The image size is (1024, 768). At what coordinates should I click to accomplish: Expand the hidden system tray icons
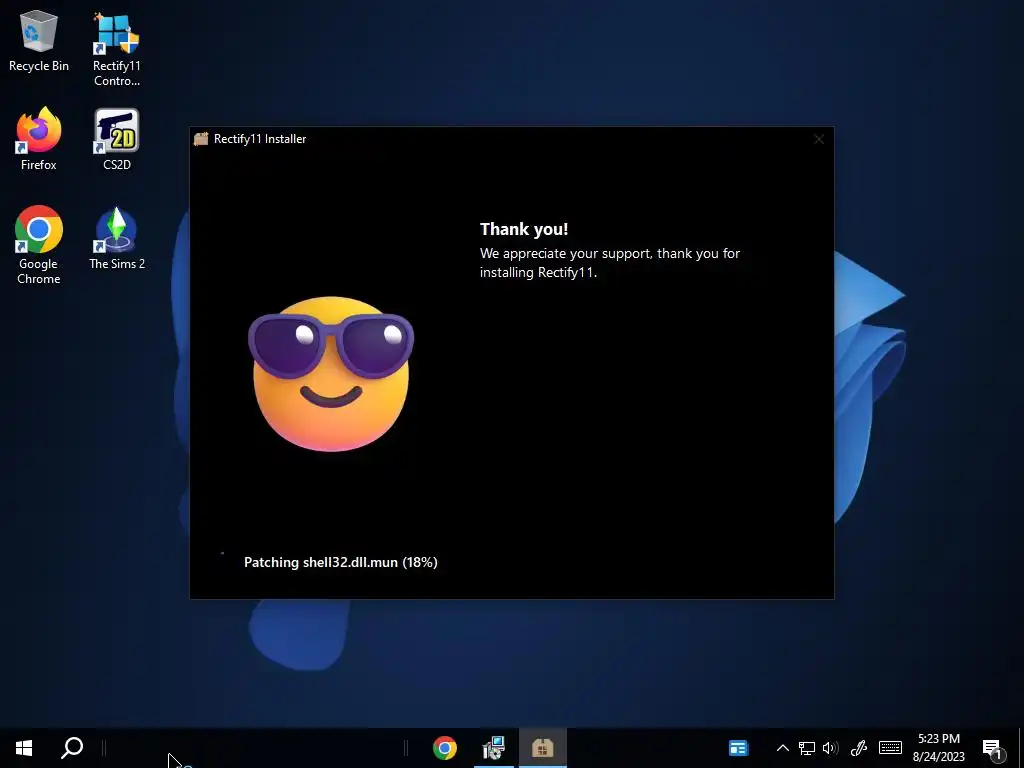[782, 748]
